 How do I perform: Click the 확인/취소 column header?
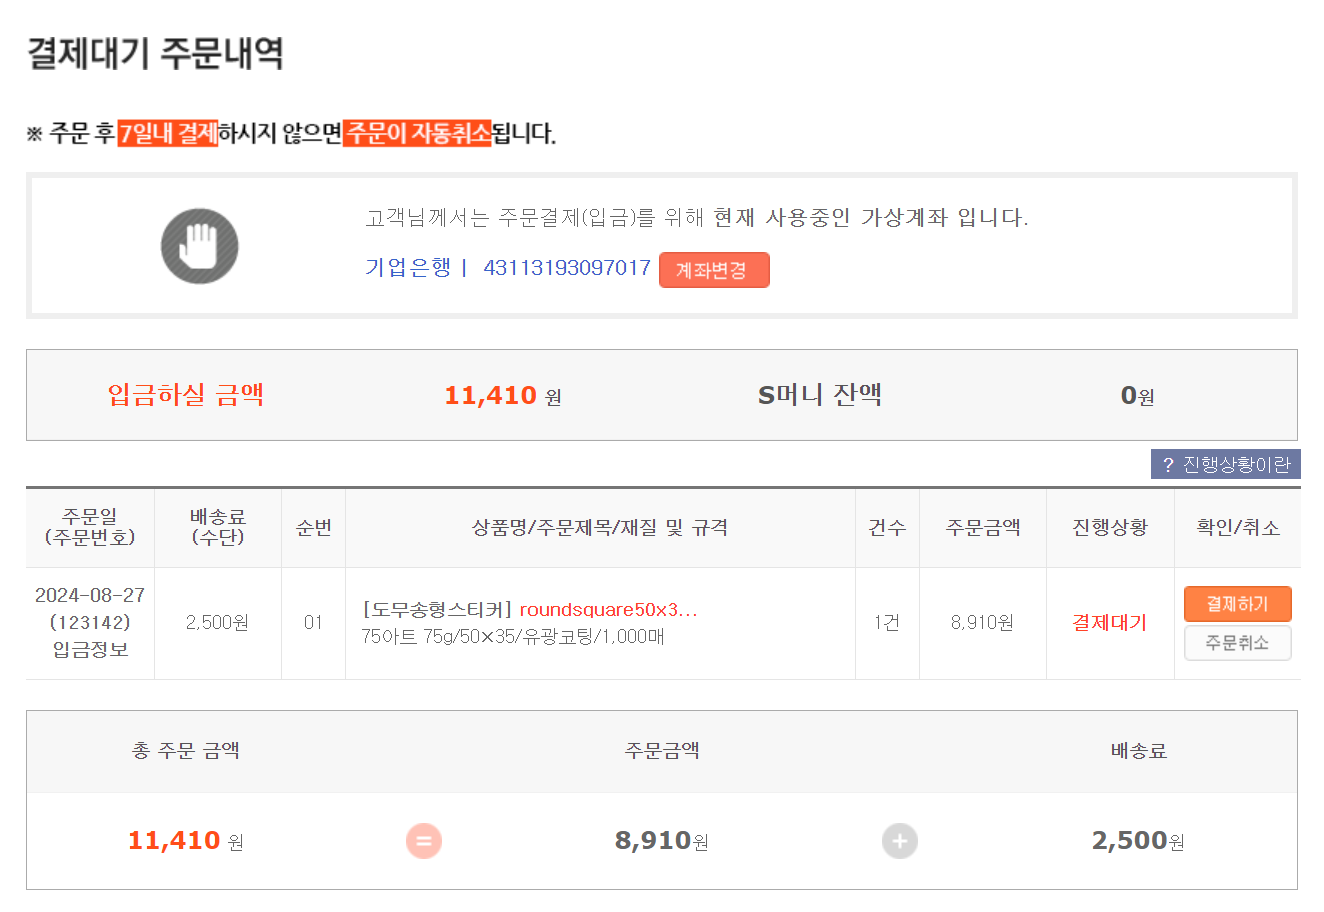click(1238, 527)
